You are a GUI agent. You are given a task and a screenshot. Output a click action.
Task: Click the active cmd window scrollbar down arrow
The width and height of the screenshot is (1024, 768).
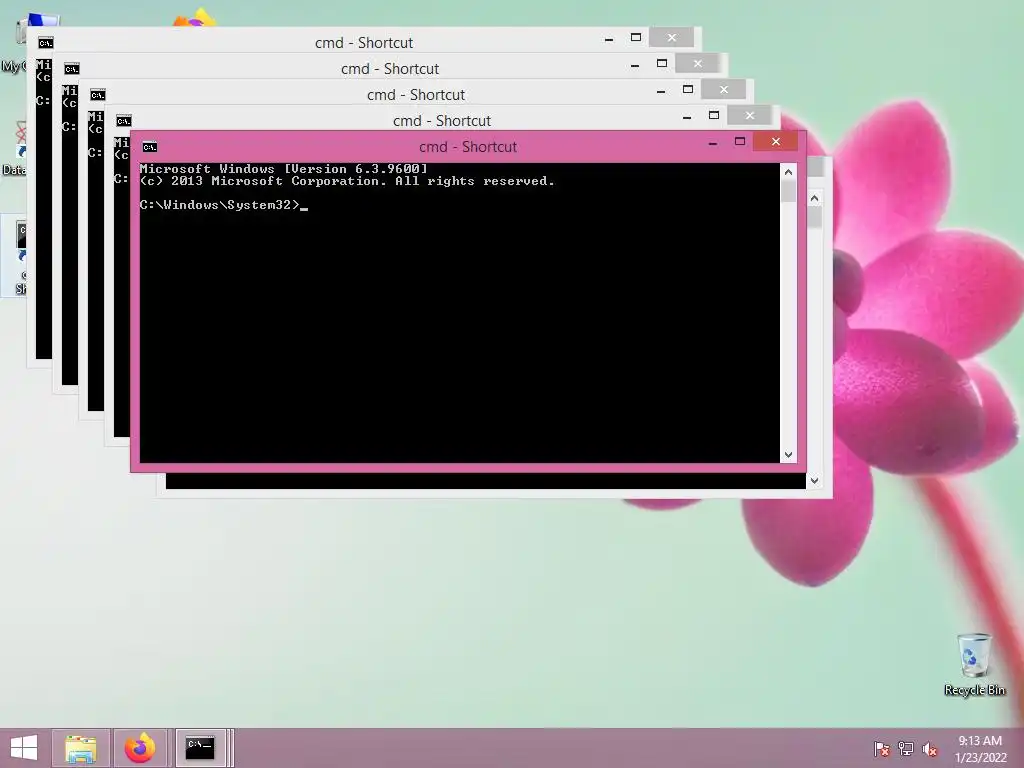[x=788, y=455]
